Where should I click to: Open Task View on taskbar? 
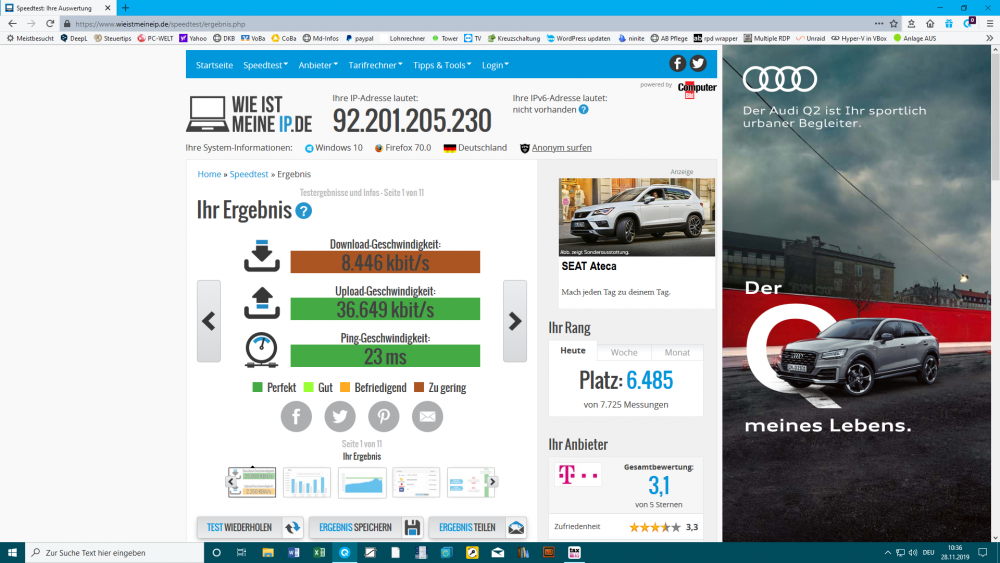(241, 552)
